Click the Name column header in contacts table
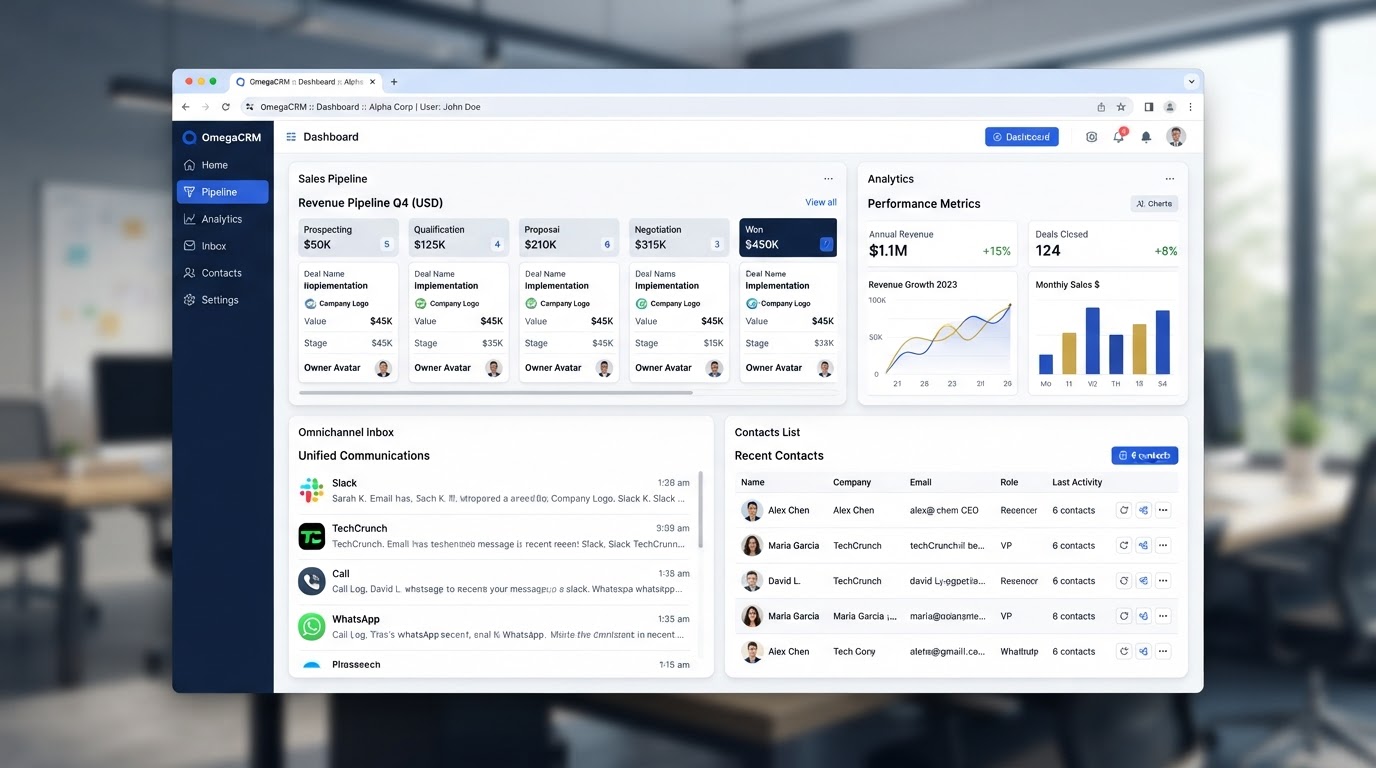The width and height of the screenshot is (1376, 768). point(752,482)
